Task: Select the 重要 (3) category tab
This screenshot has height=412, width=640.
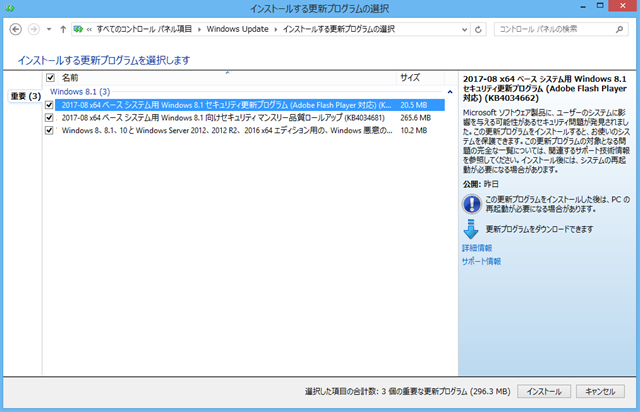Action: point(25,96)
